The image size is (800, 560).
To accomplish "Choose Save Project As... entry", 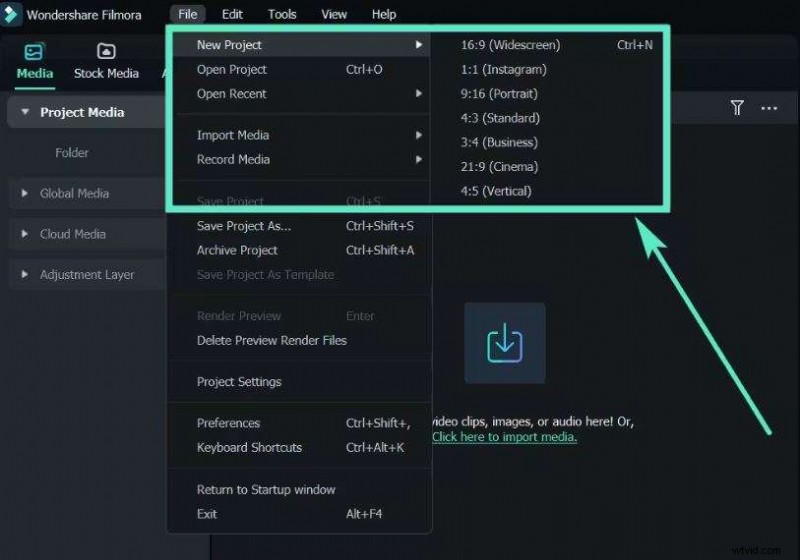I will pos(302,226).
